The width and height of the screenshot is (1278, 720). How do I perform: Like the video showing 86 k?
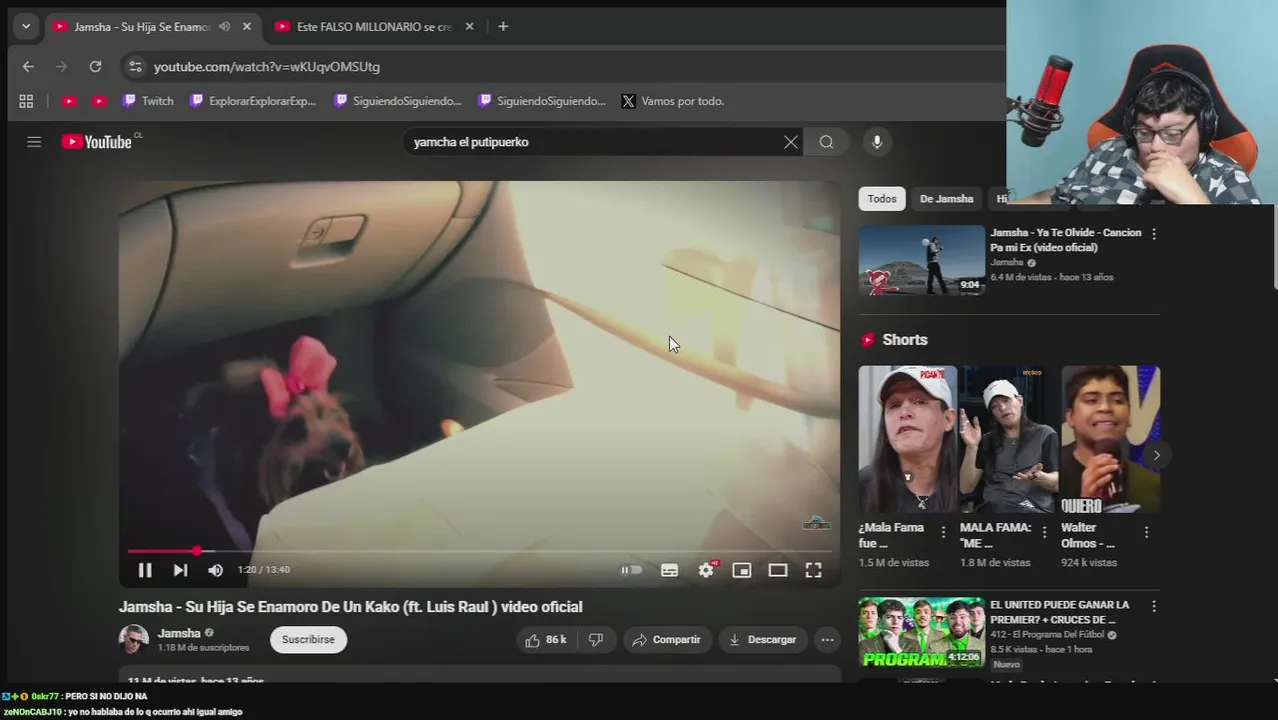546,640
